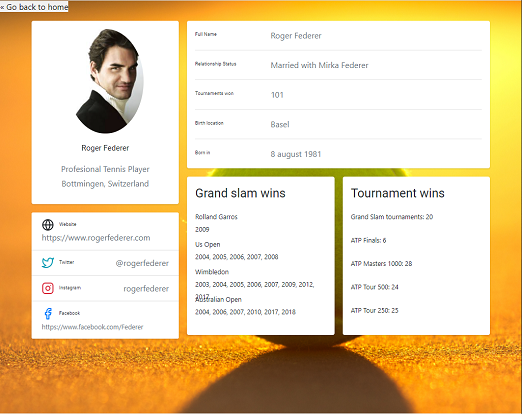This screenshot has height=414, width=522.
Task: Click the Roger Federer profile photo
Action: click(x=110, y=81)
